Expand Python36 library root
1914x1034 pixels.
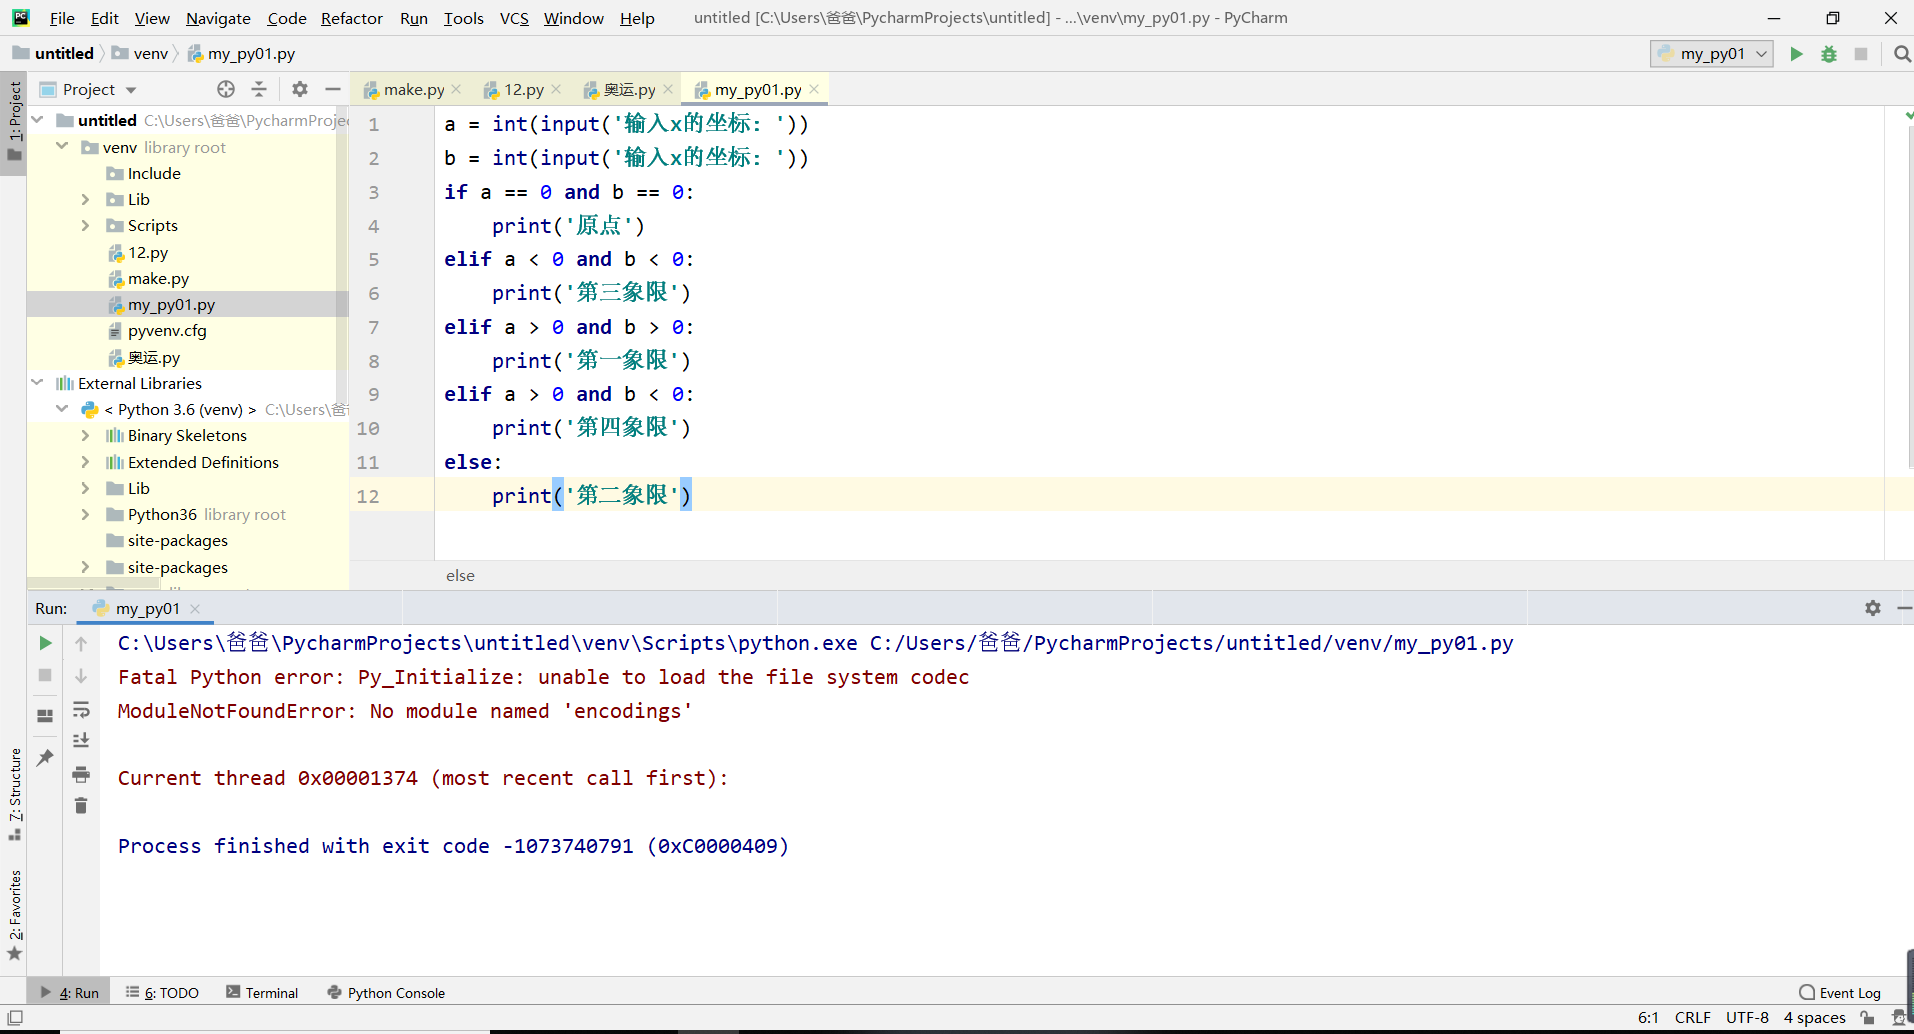[x=85, y=514]
